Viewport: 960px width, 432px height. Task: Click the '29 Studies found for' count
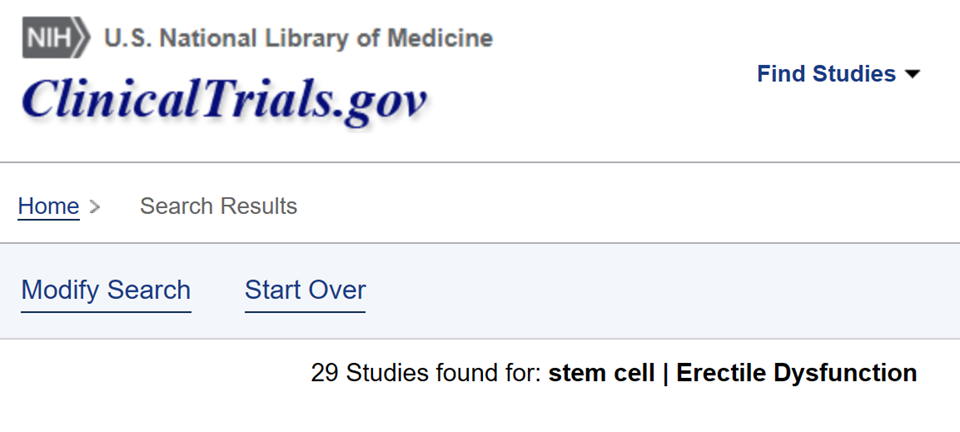click(x=426, y=372)
